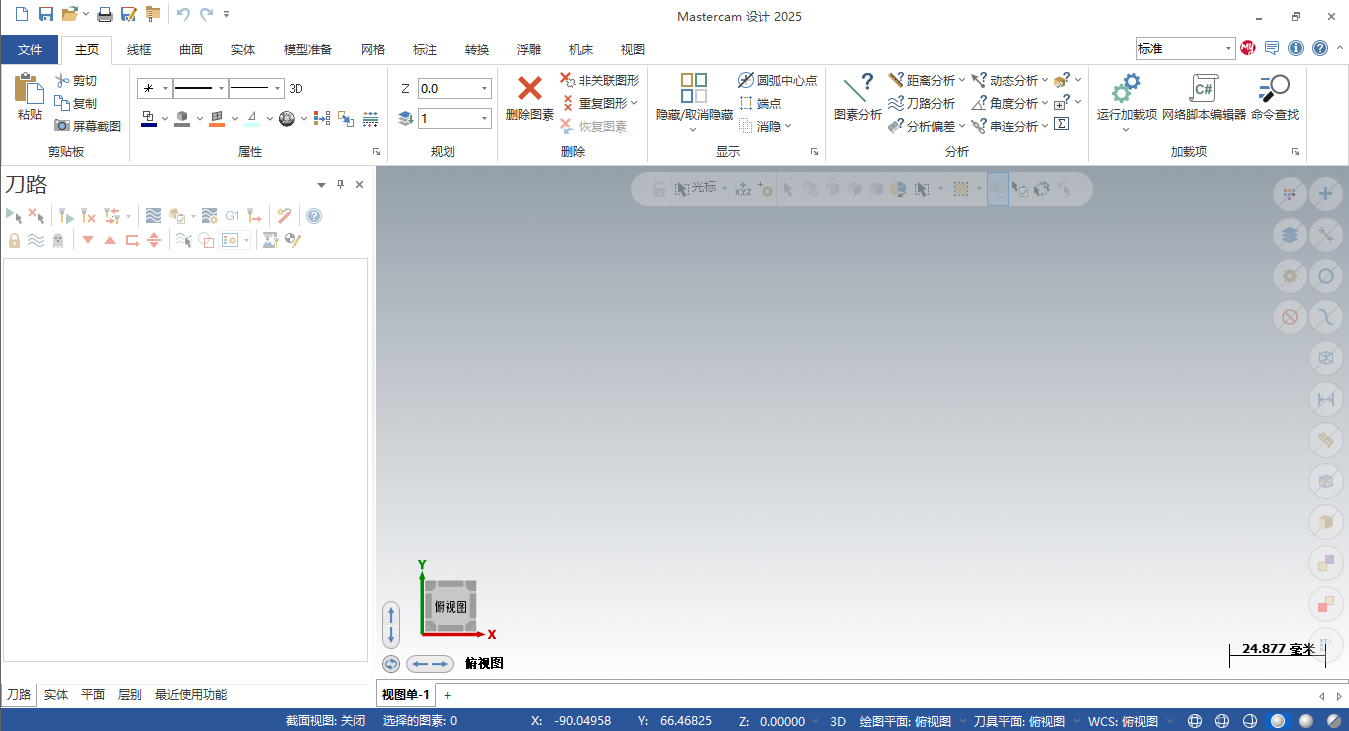Viewport: 1349px width, 731px height.
Task: Click the 运行加载项 gears icon
Action: (1126, 88)
